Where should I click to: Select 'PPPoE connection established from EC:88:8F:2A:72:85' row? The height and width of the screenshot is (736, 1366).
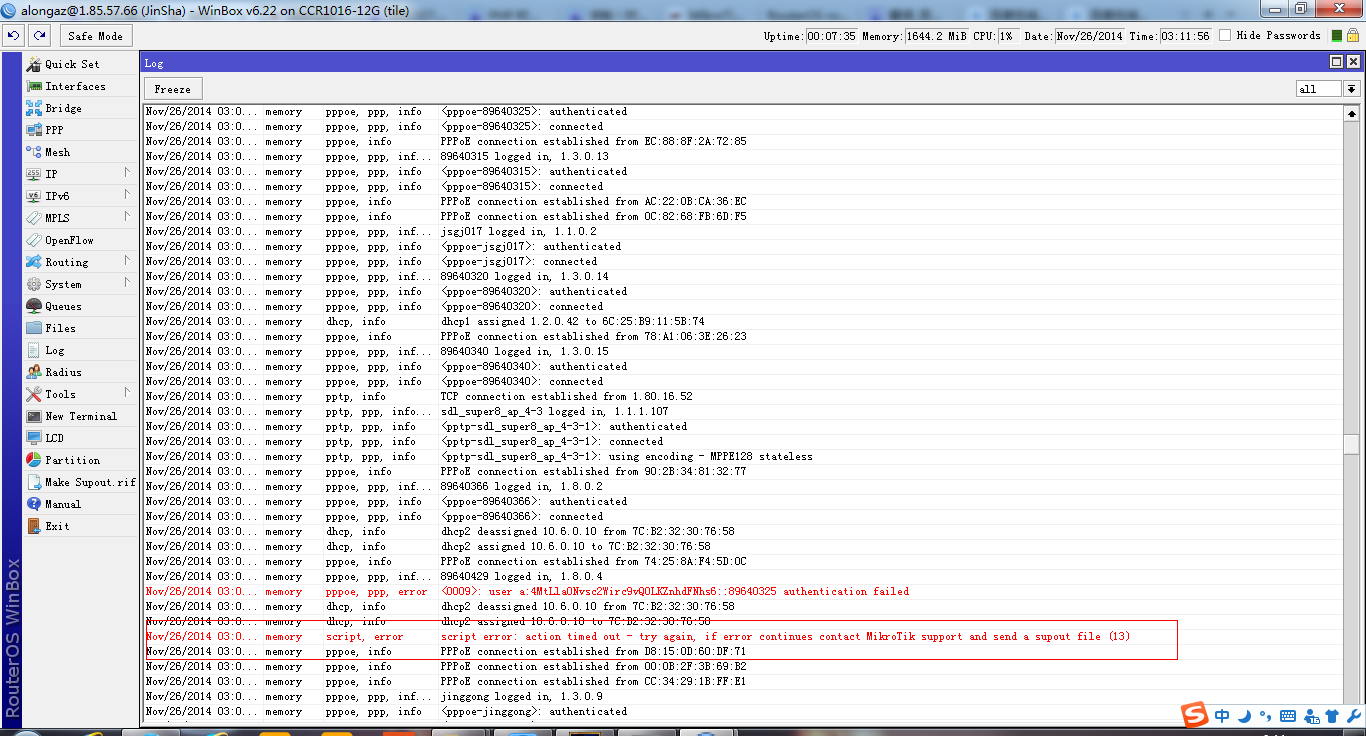(x=743, y=142)
